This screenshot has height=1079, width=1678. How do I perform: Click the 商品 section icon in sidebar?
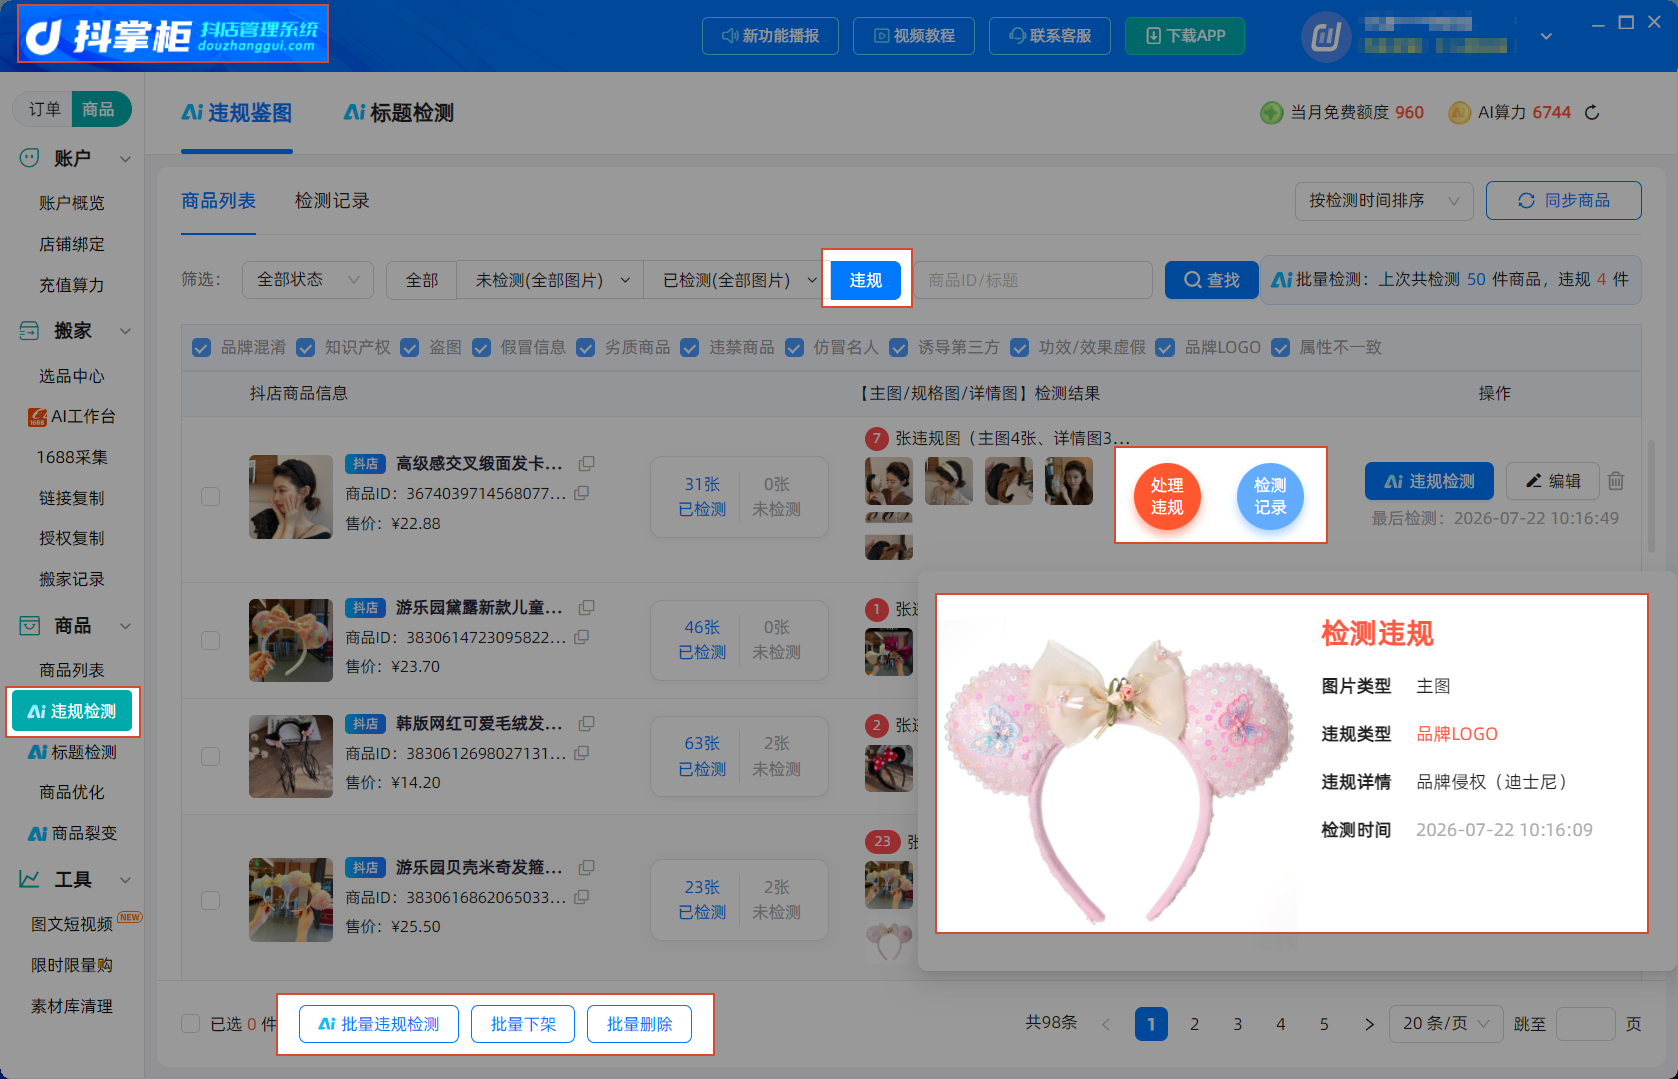point(30,626)
